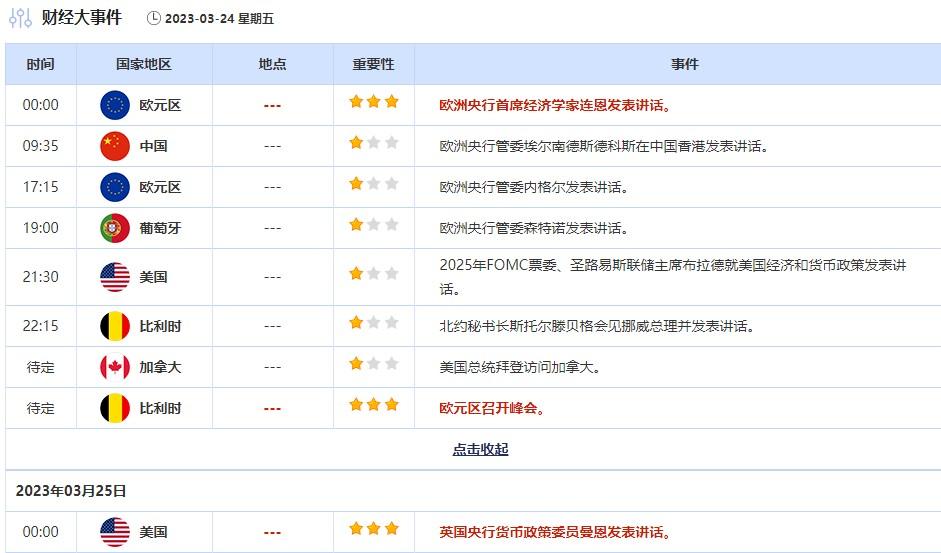Click three-star rating of 曼恩 speech row

click(x=374, y=528)
